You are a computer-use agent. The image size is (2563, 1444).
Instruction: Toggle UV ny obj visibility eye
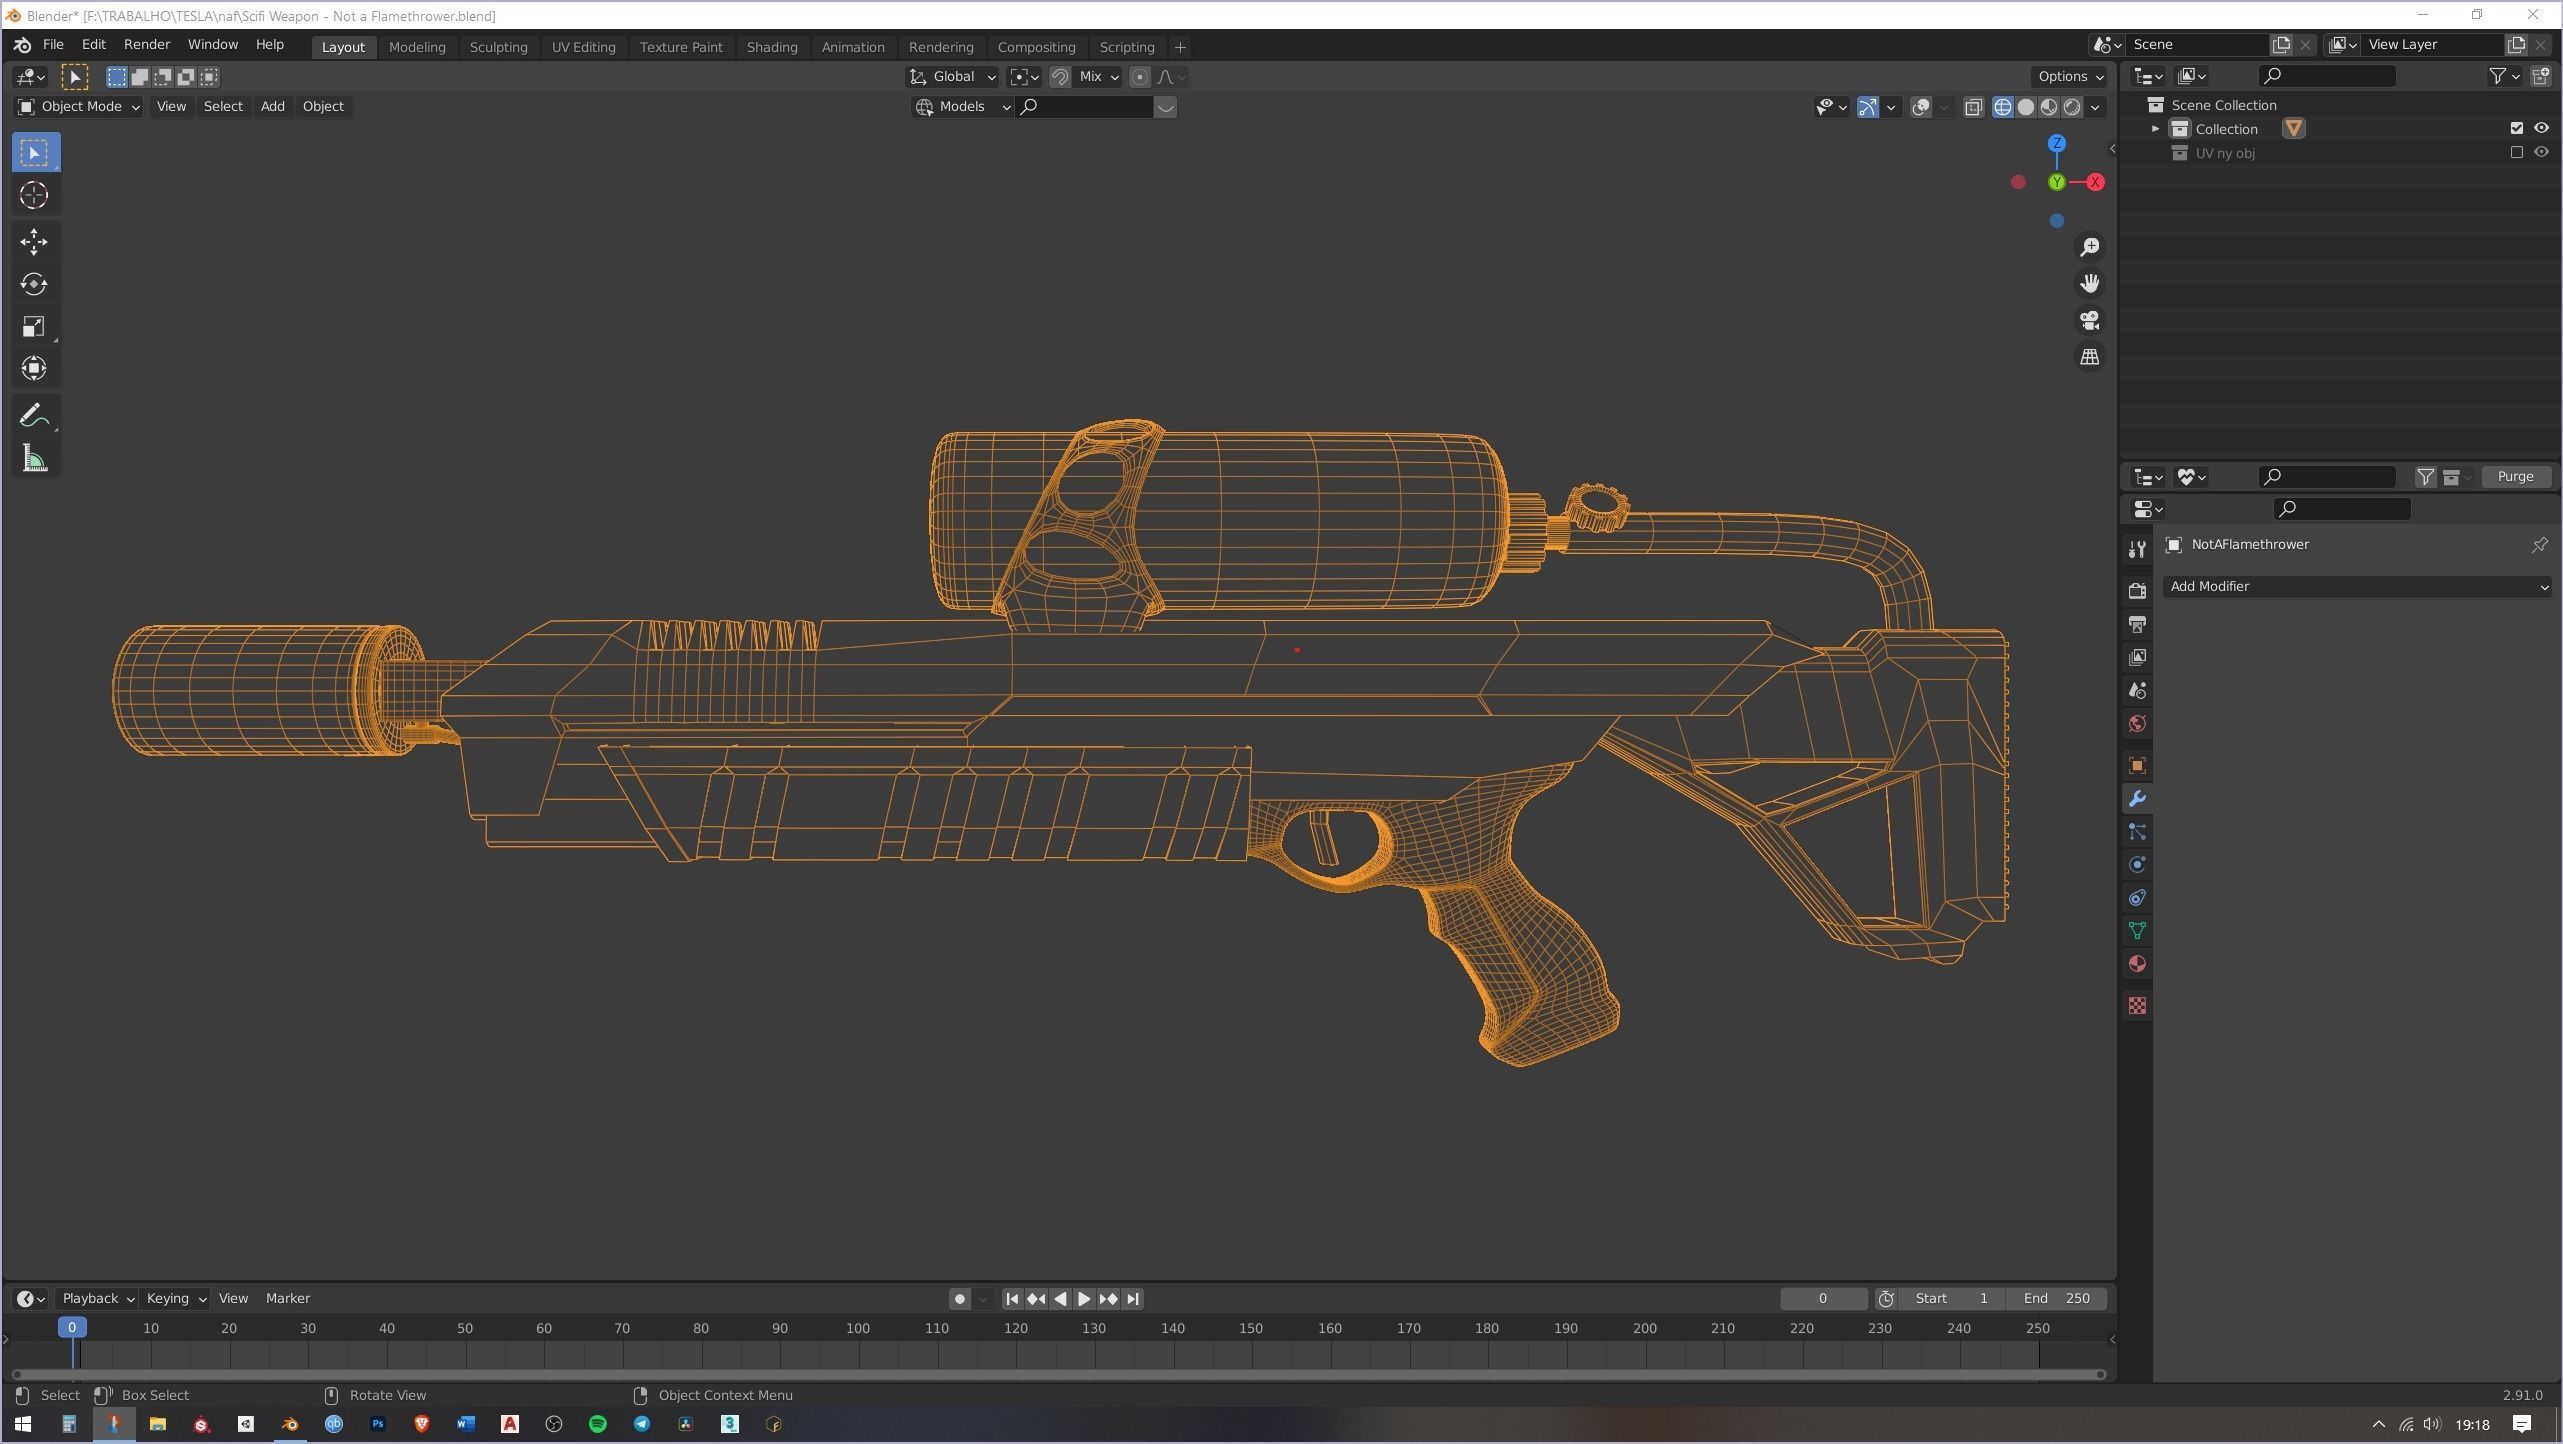[x=2541, y=152]
